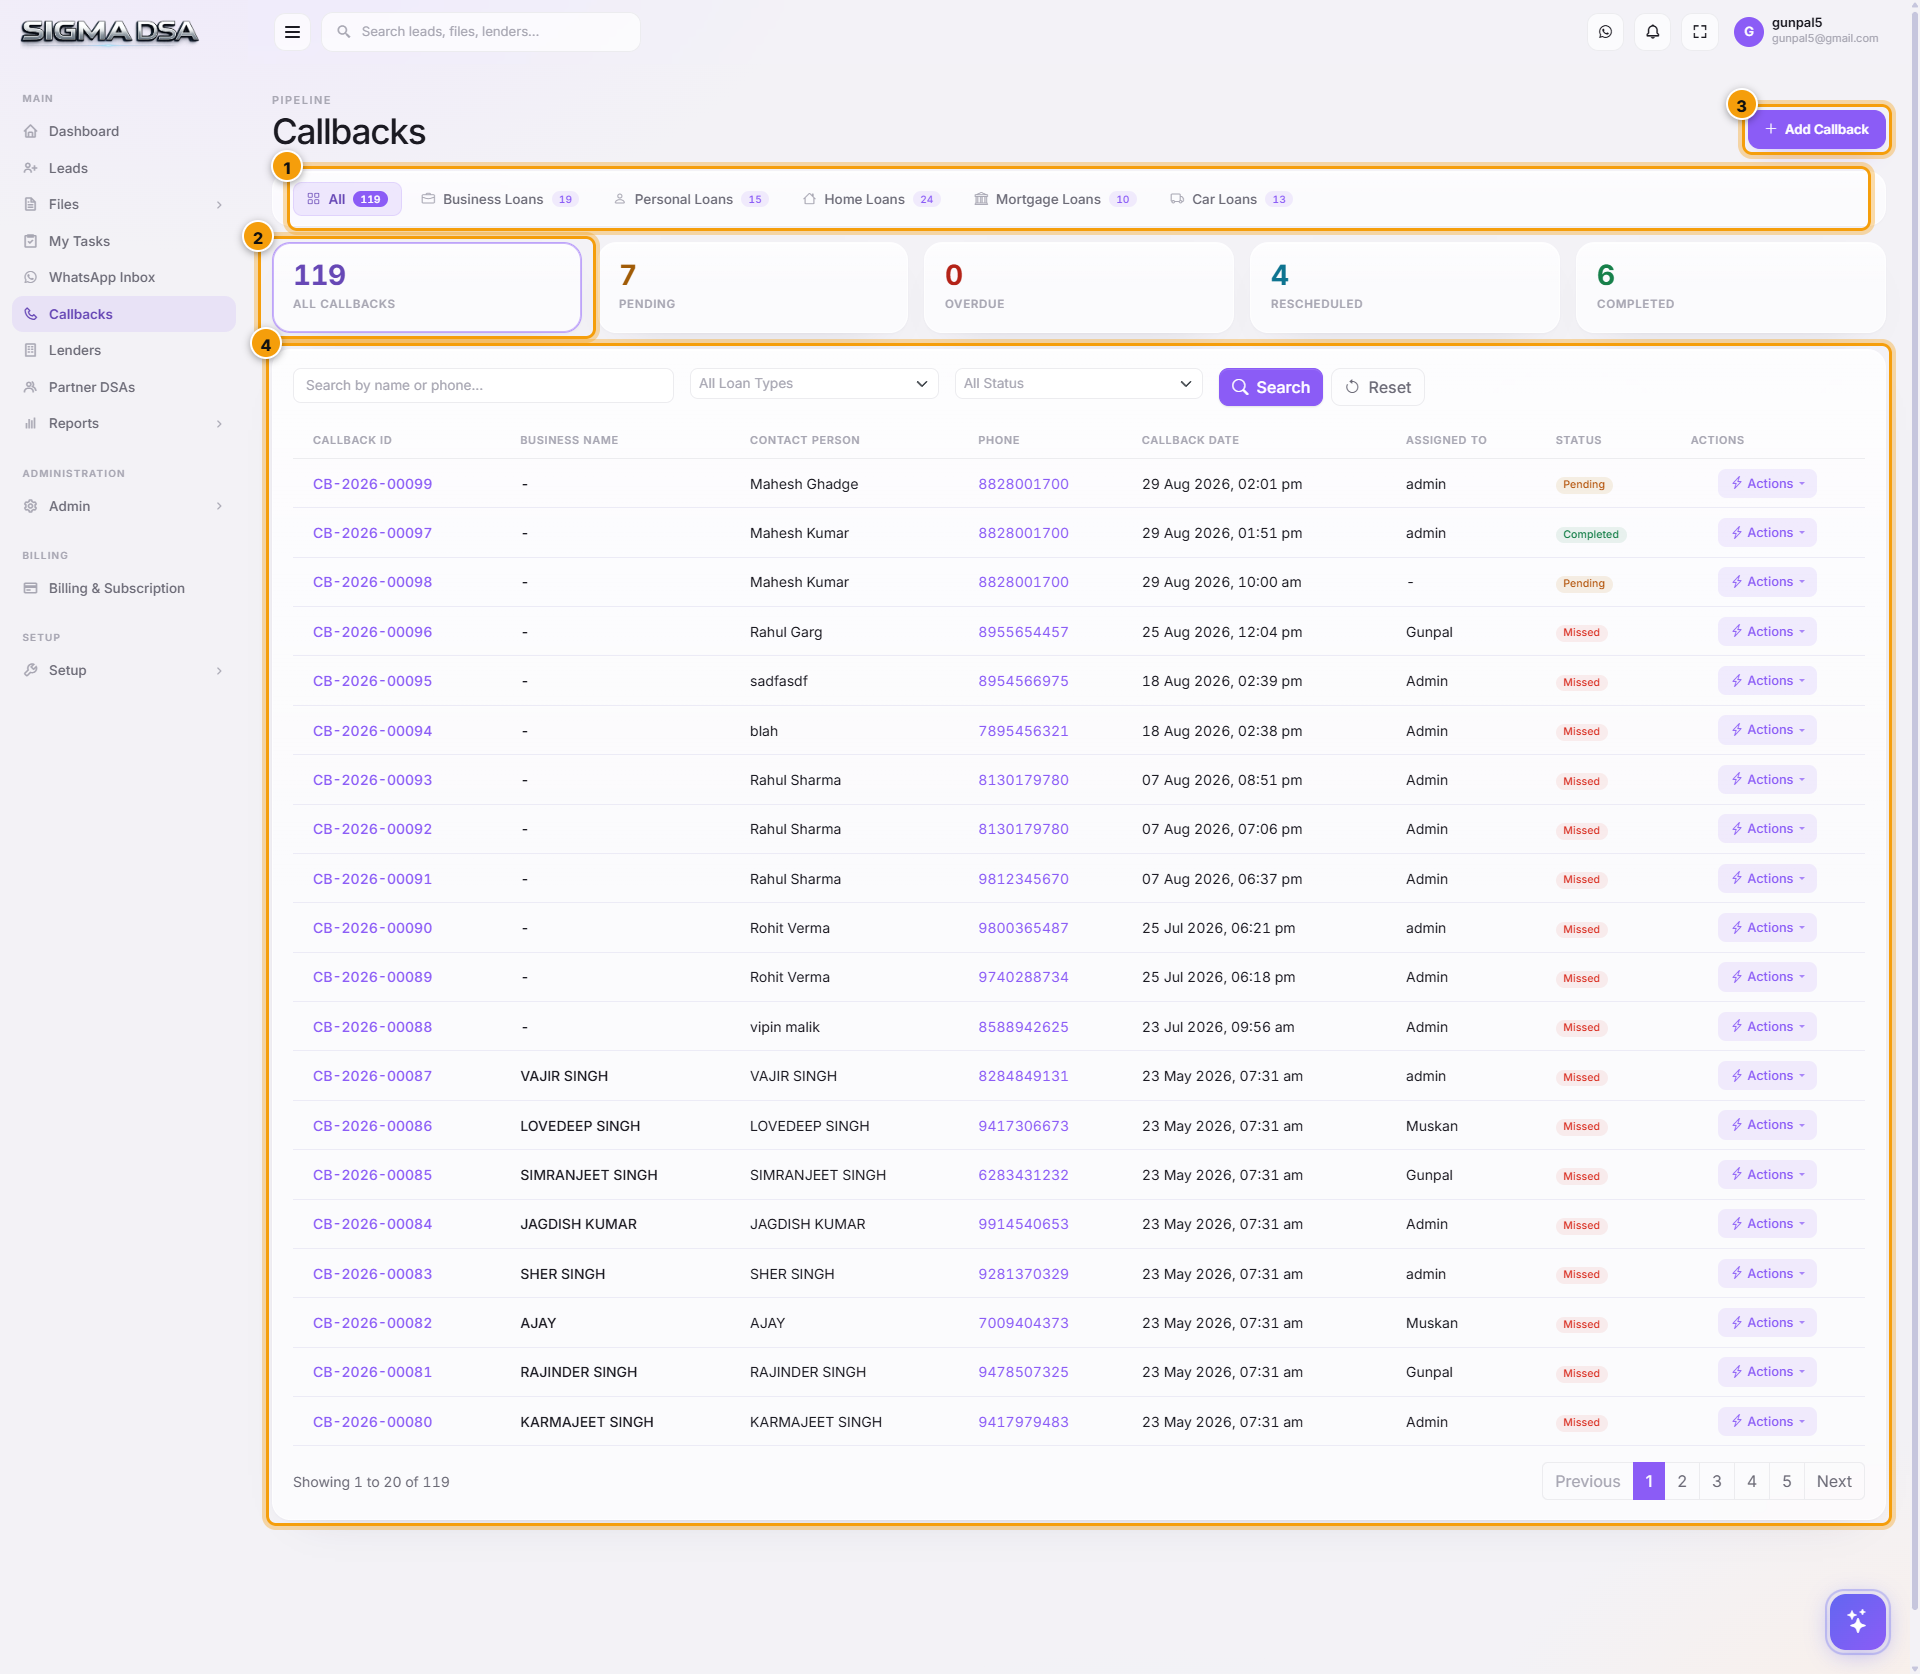This screenshot has width=1920, height=1674.
Task: Expand the Admin sidebar submenu
Action: (124, 506)
